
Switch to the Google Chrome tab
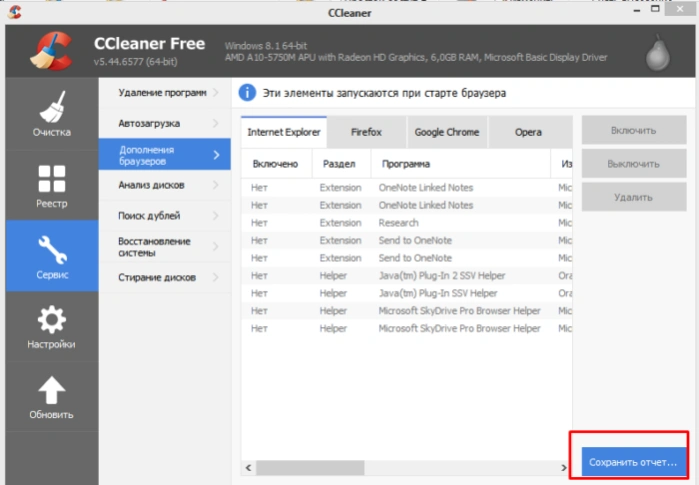[x=447, y=132]
